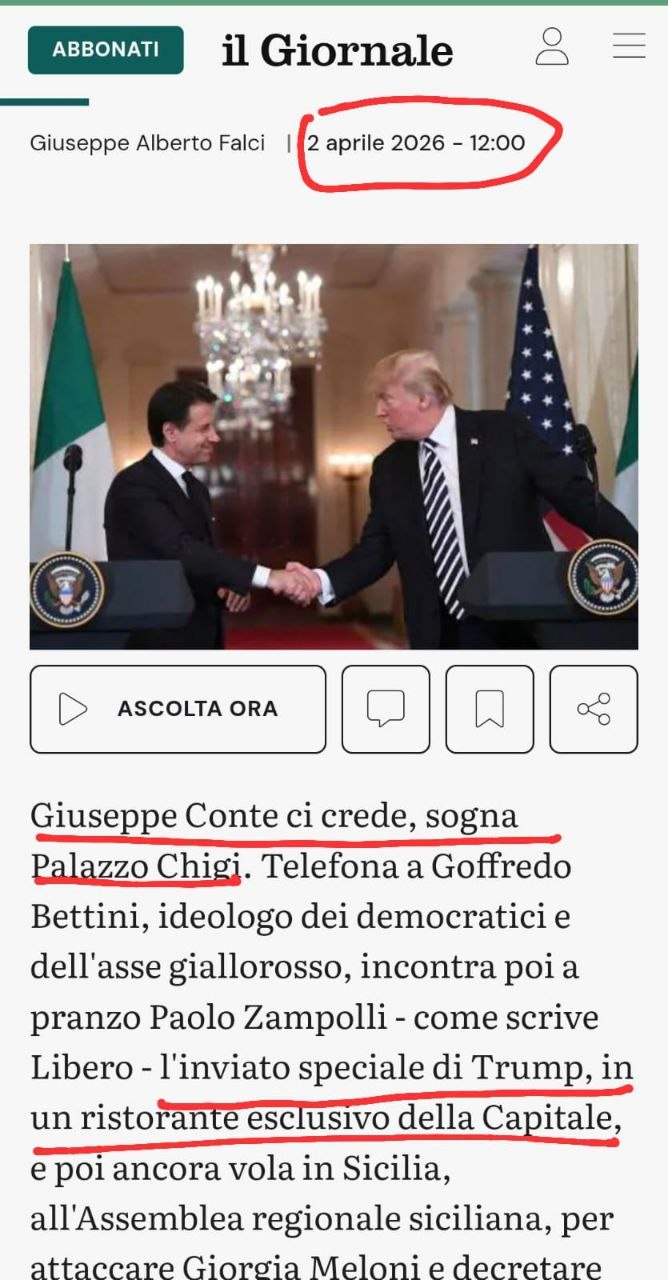This screenshot has width=668, height=1280.
Task: Tap the ABBONATI subscribe button
Action: point(105,50)
